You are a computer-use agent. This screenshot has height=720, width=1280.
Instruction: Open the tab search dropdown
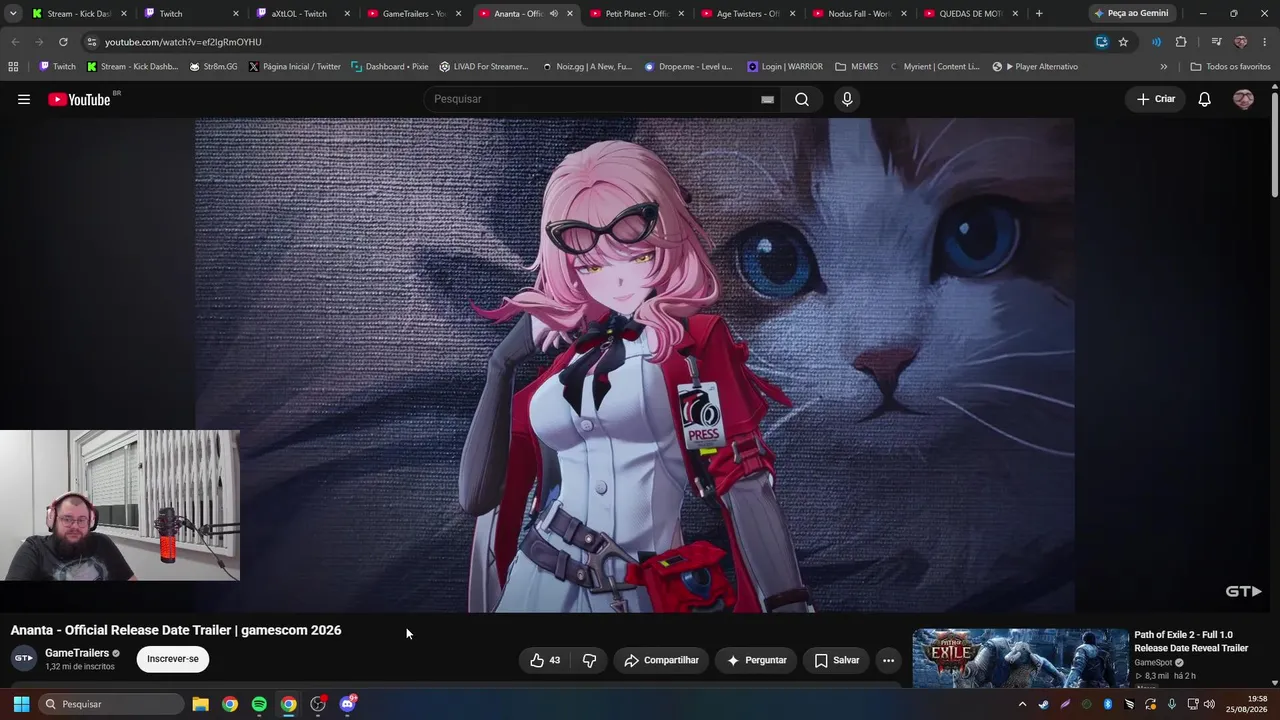(x=13, y=14)
